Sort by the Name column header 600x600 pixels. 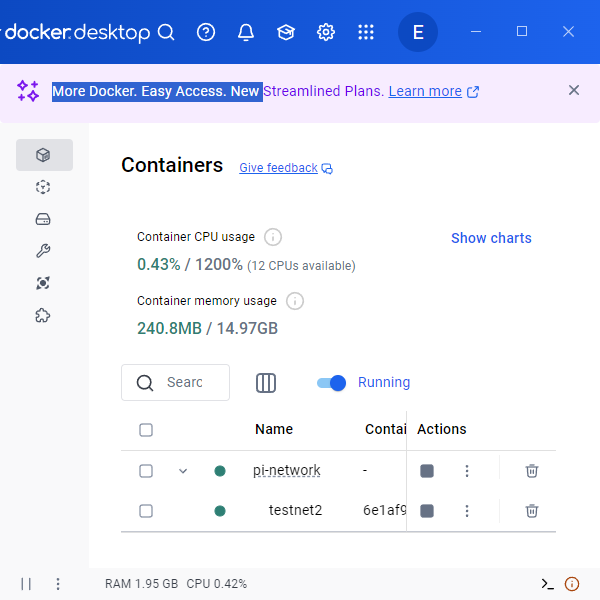pyautogui.click(x=274, y=429)
